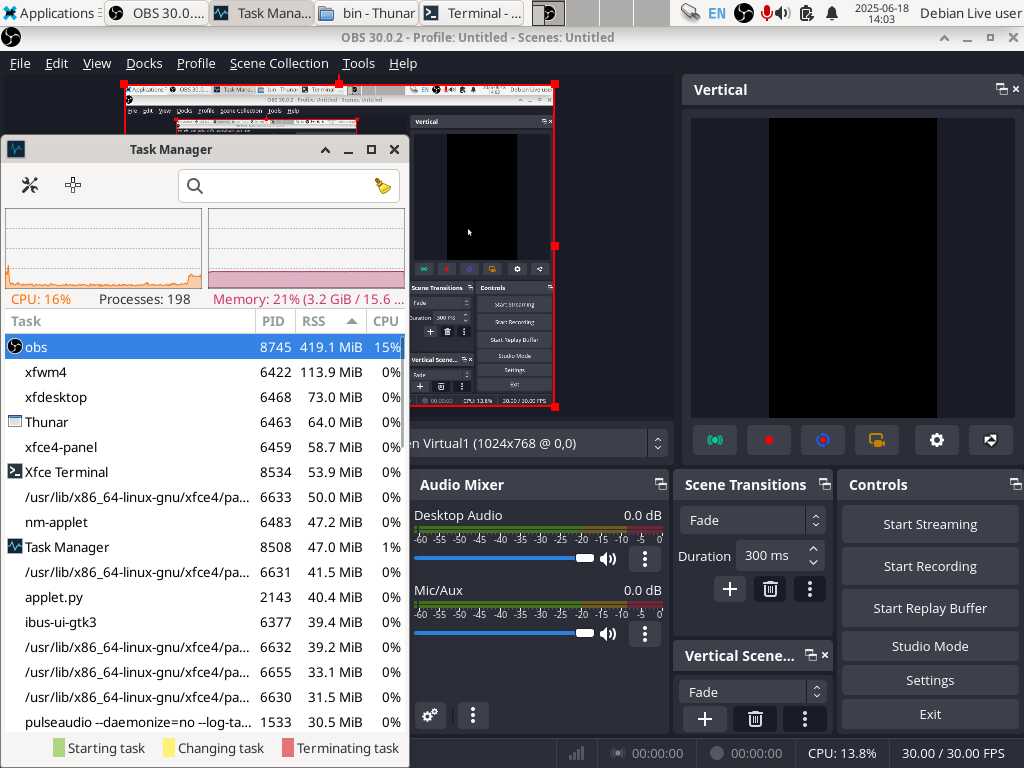Open the Vertical Scene transitions three-dot menu
This screenshot has width=1024, height=768.
click(805, 719)
